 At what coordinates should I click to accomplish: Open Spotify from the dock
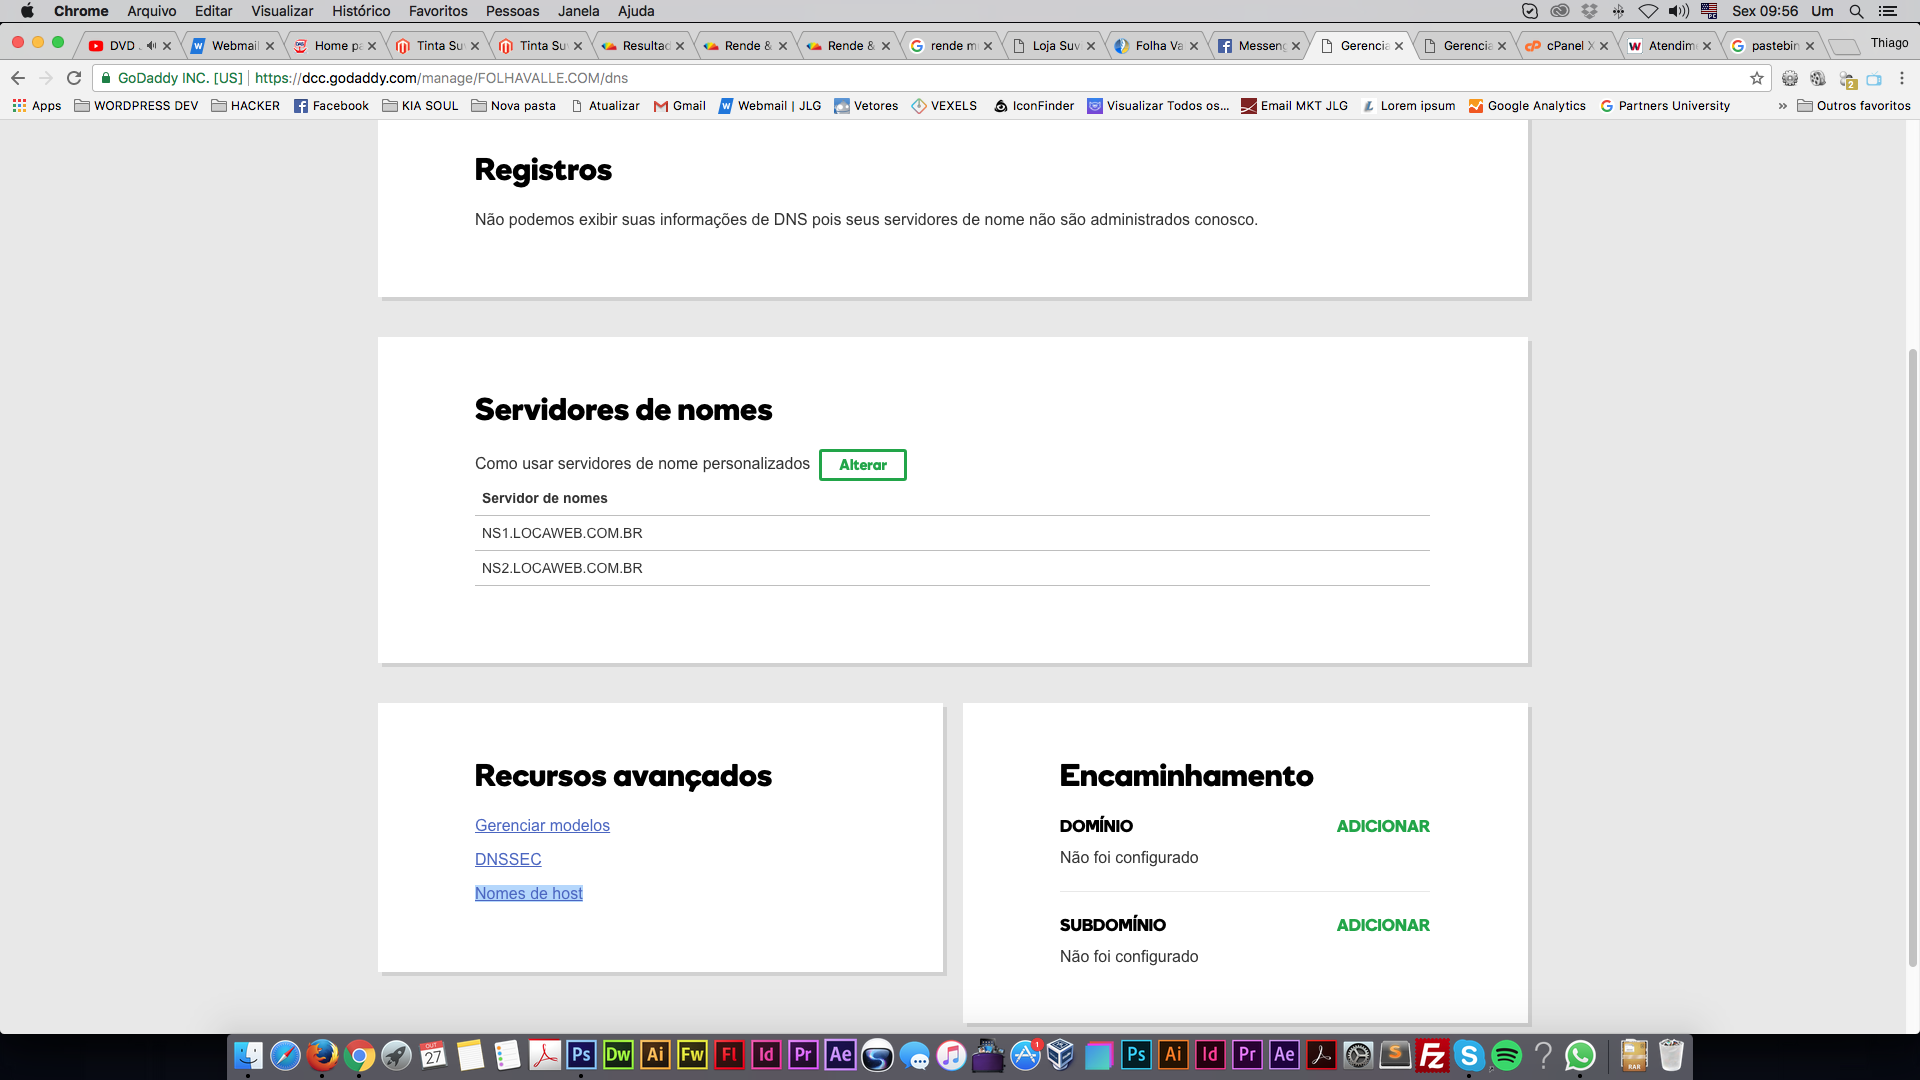(x=1506, y=1055)
